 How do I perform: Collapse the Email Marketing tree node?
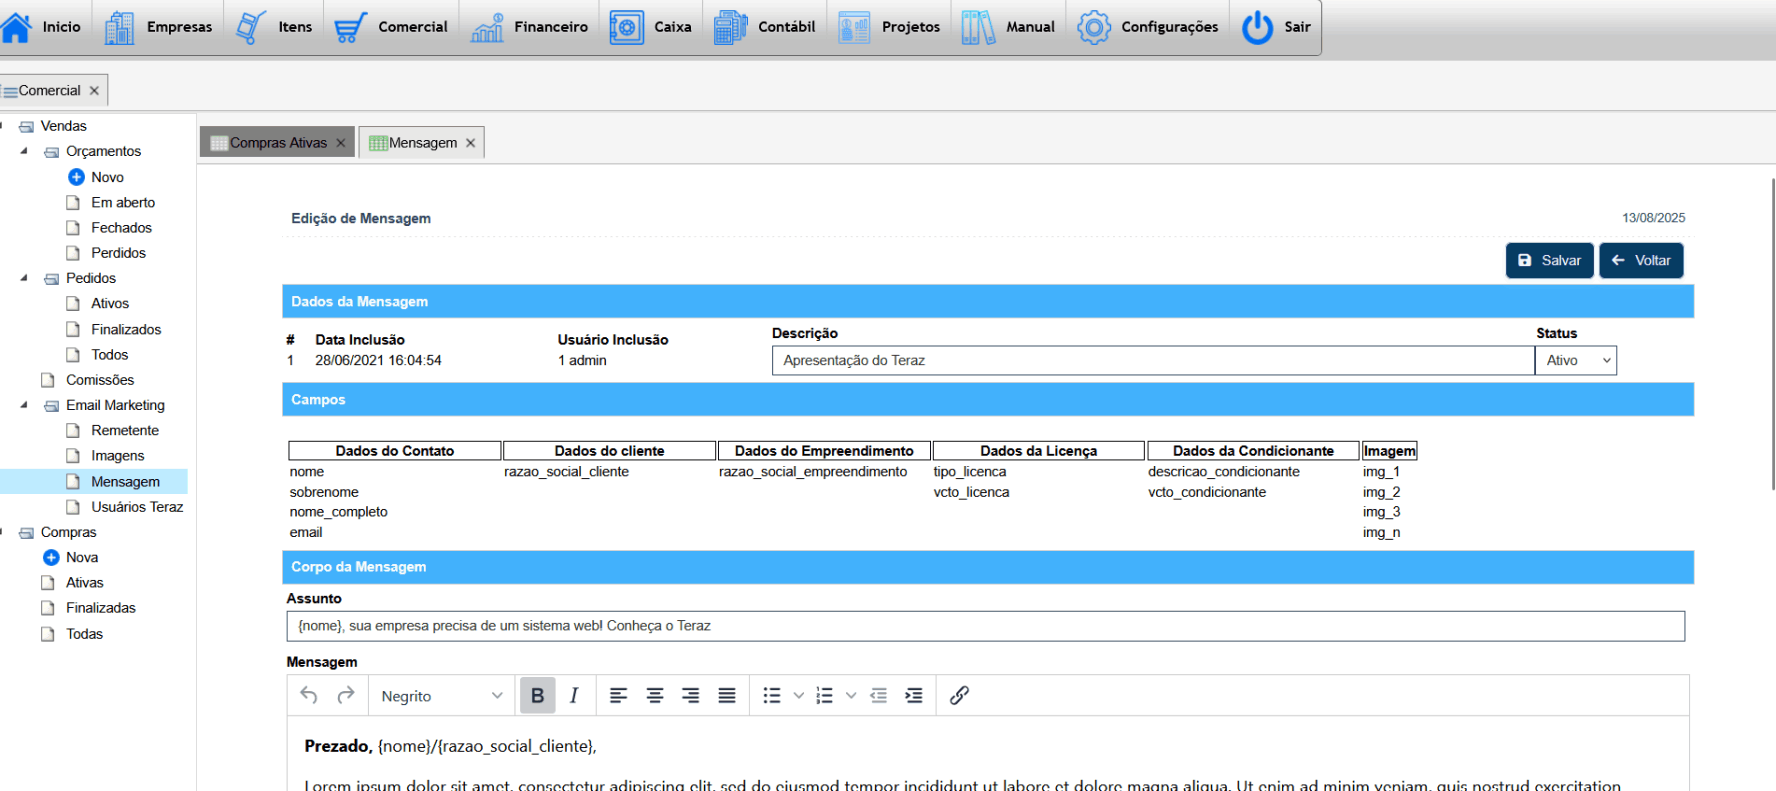pyautogui.click(x=24, y=405)
